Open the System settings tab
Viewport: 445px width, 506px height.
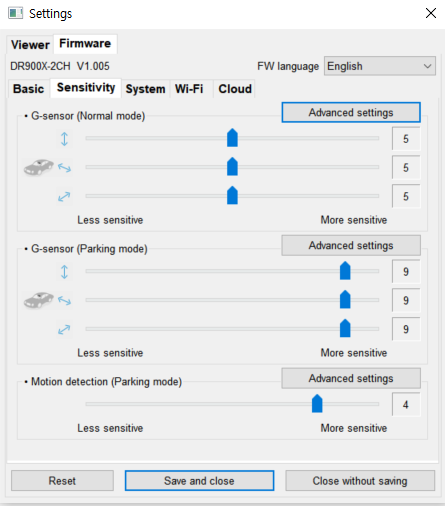pos(145,89)
